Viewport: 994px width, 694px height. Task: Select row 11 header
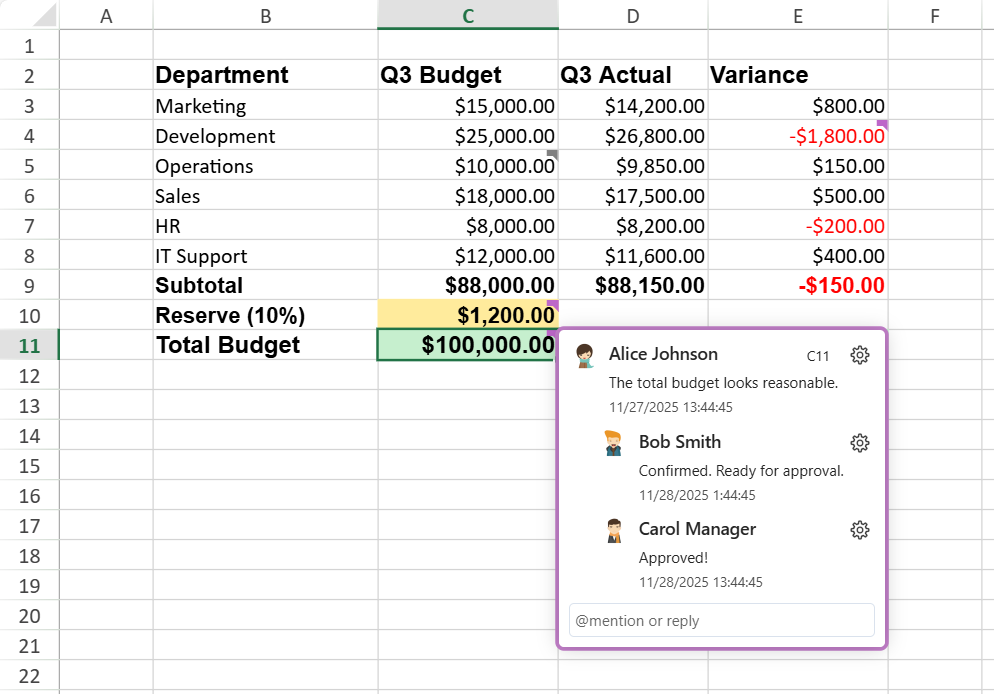(28, 345)
